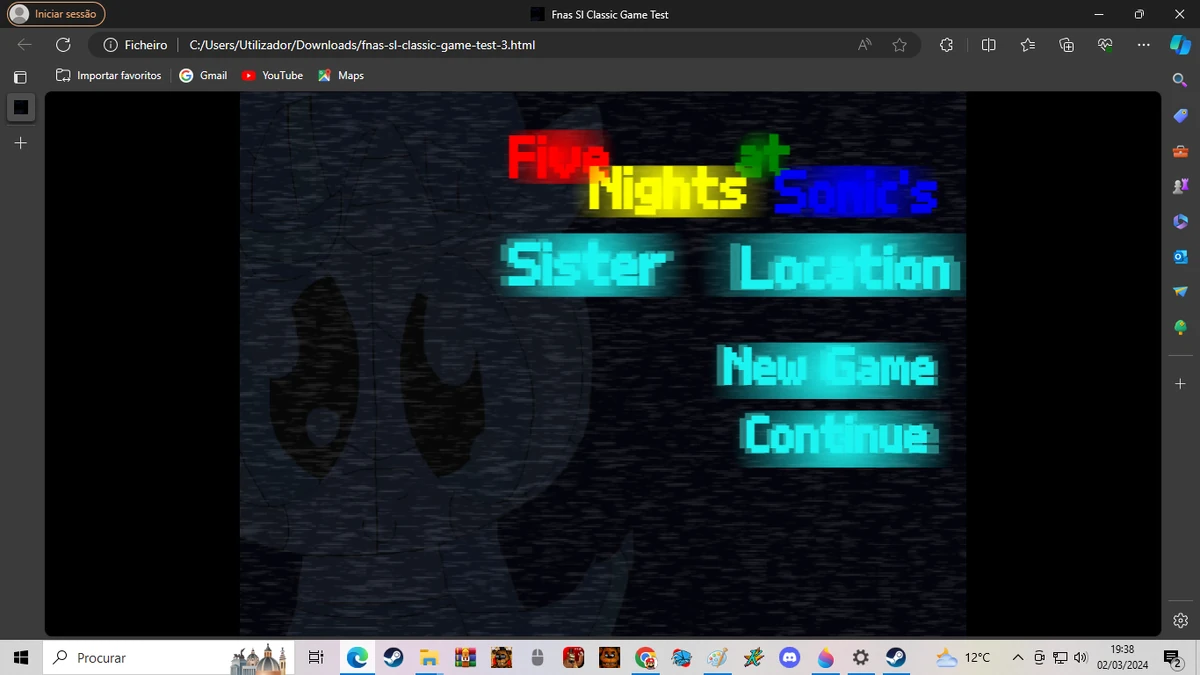Open Outlook from the Edge sidebar

pyautogui.click(x=1180, y=256)
